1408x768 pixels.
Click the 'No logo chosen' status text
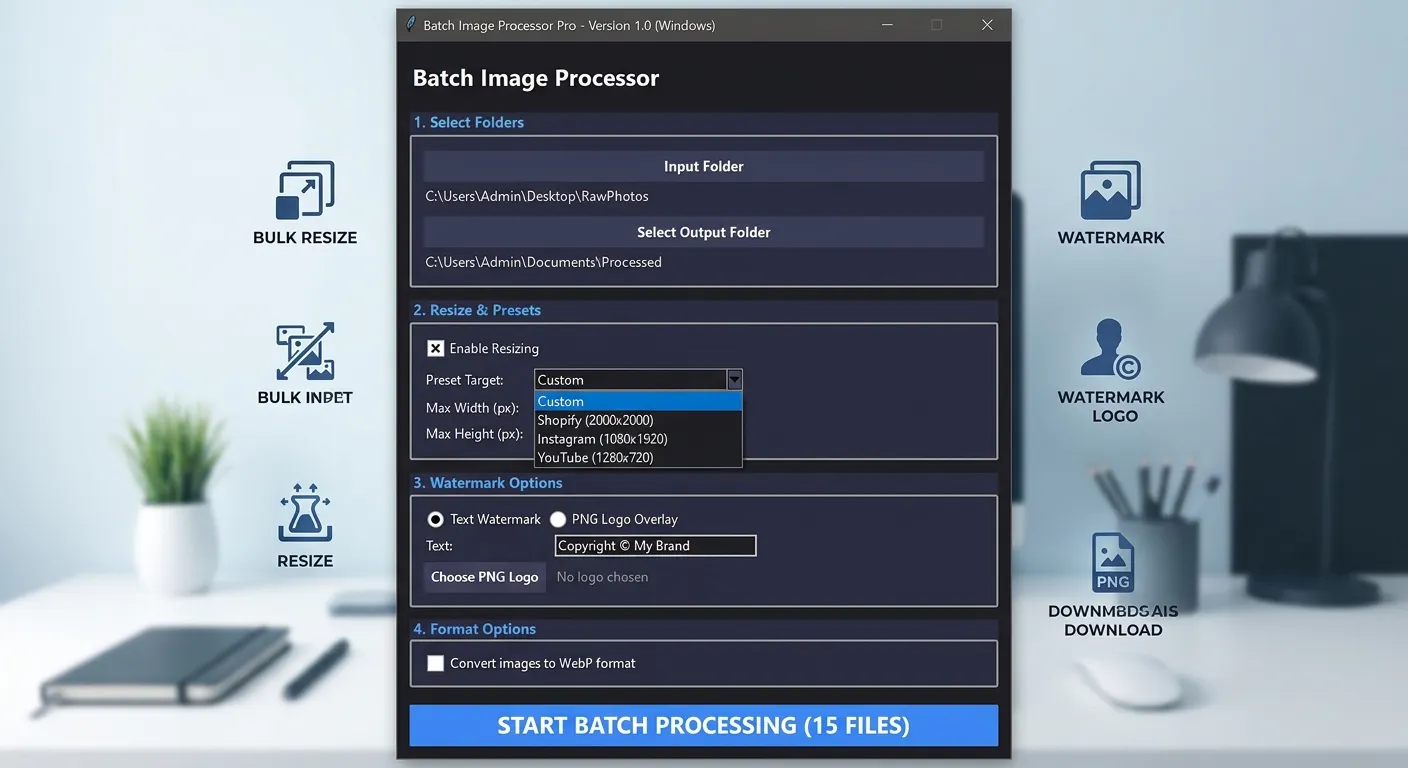pyautogui.click(x=602, y=577)
